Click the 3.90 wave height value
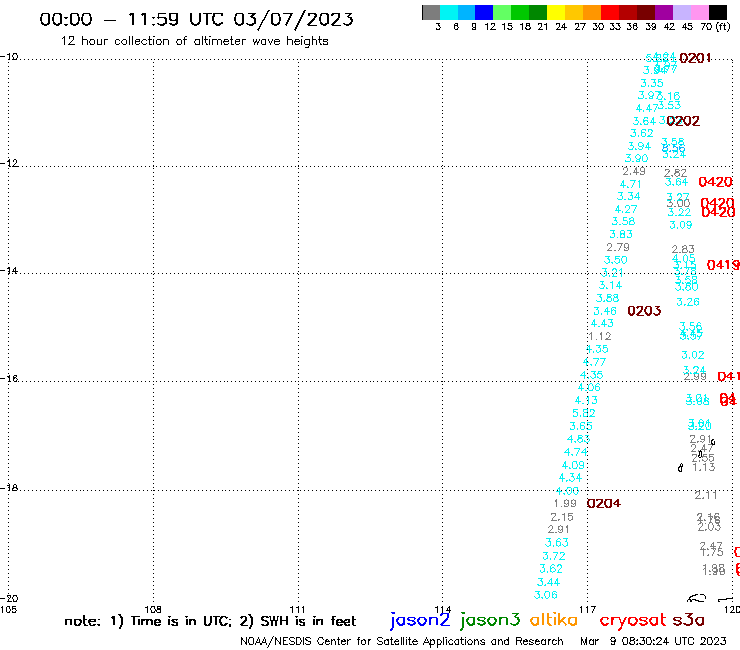 pos(636,158)
